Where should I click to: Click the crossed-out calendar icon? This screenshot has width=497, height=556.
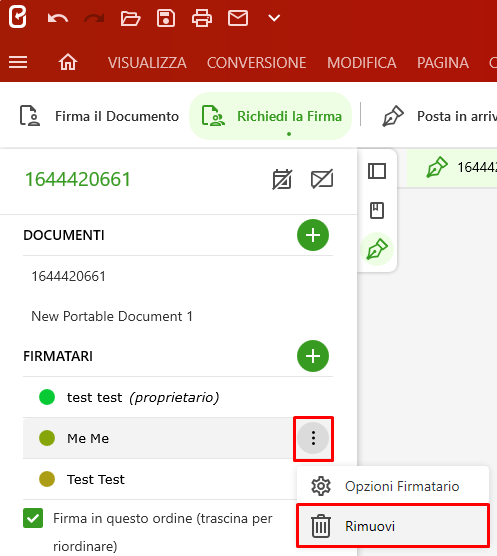coord(282,179)
